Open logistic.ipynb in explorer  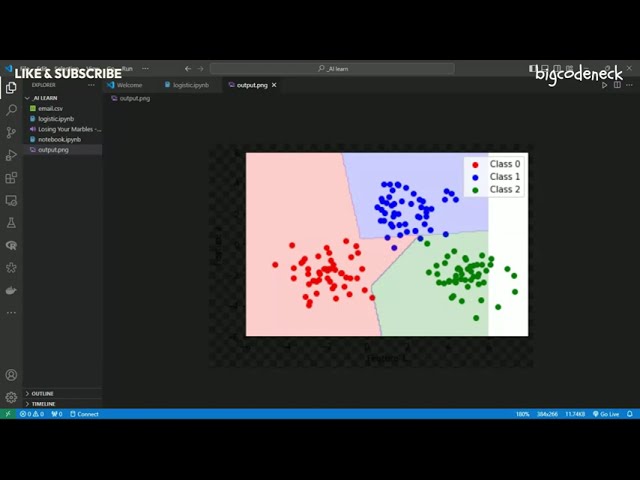(x=62, y=119)
